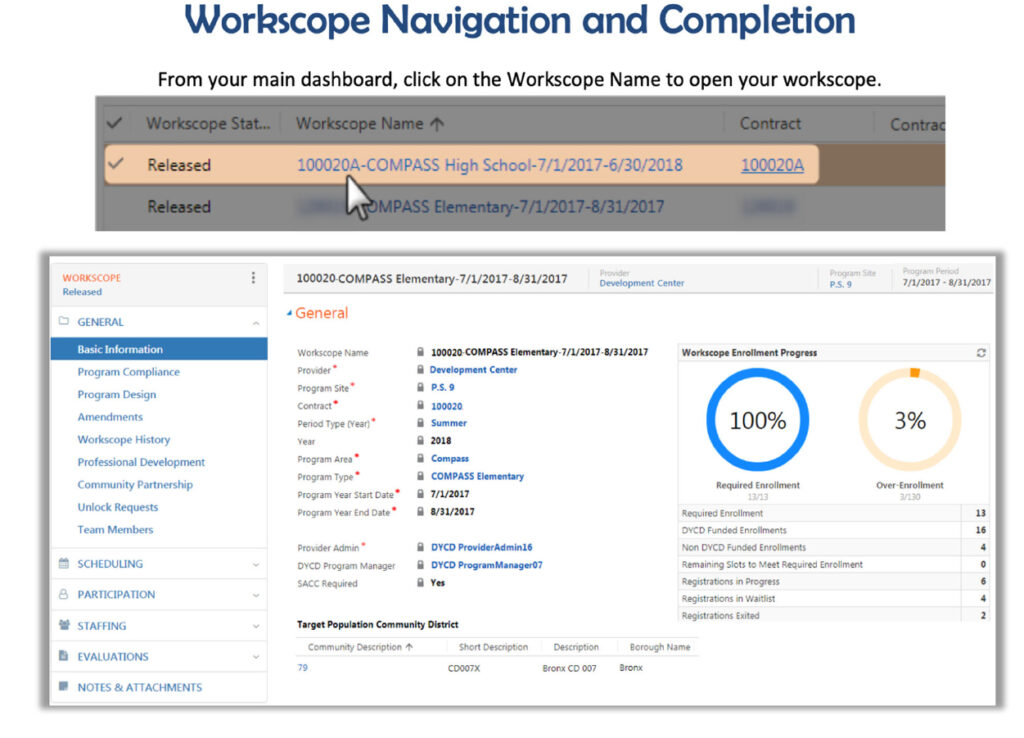Click the calendar icon beside SCHEDULING
Viewport: 1024px width, 738px height.
[x=64, y=564]
